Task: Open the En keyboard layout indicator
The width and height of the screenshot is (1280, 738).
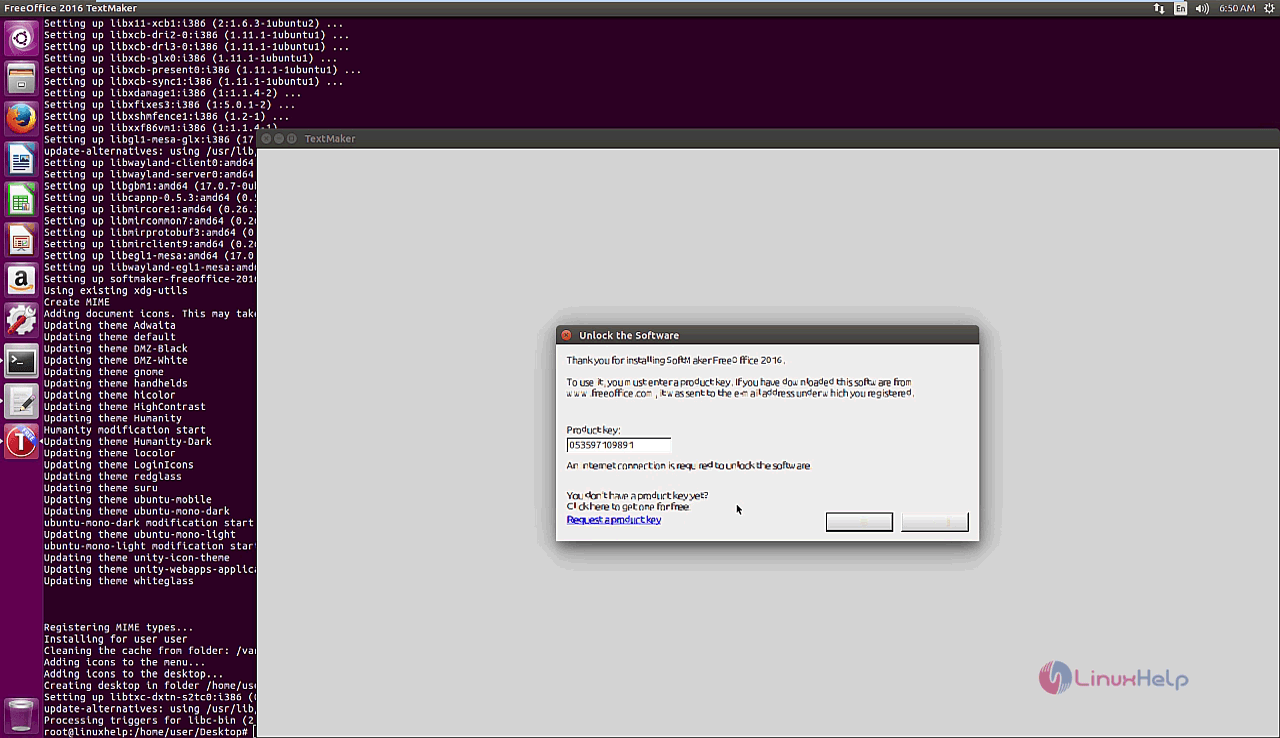Action: click(x=1181, y=8)
